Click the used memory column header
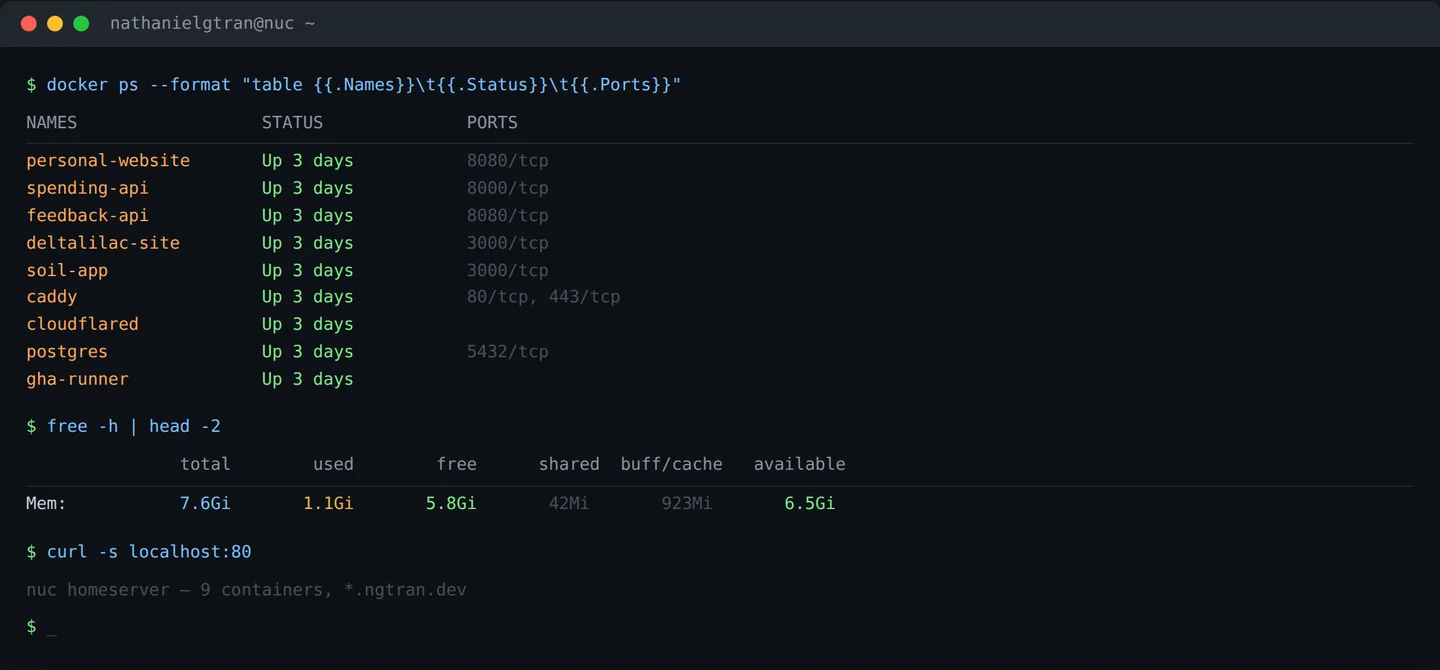Image resolution: width=1440 pixels, height=670 pixels. tap(333, 464)
